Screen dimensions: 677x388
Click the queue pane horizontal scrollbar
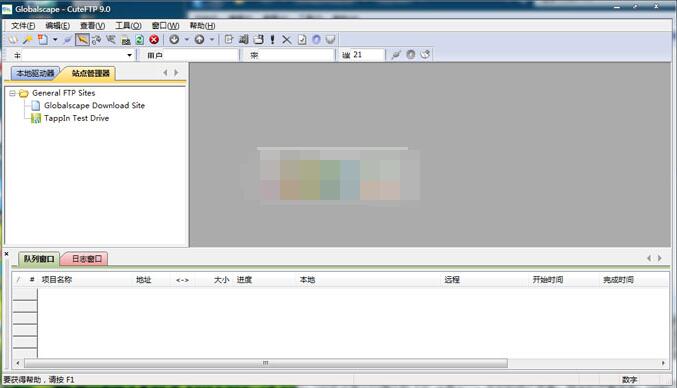pyautogui.click(x=340, y=363)
